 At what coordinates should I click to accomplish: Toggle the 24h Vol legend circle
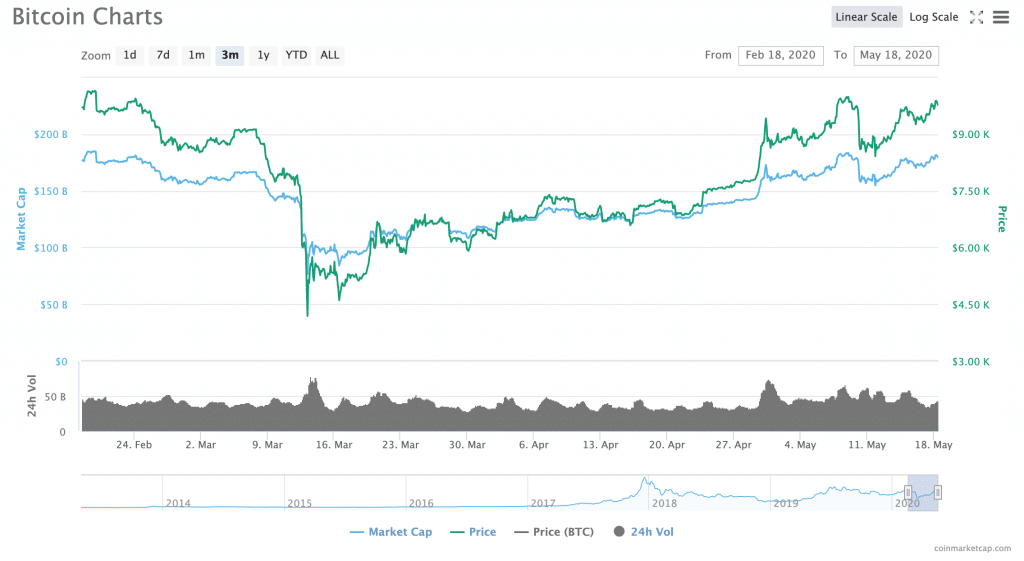[618, 532]
